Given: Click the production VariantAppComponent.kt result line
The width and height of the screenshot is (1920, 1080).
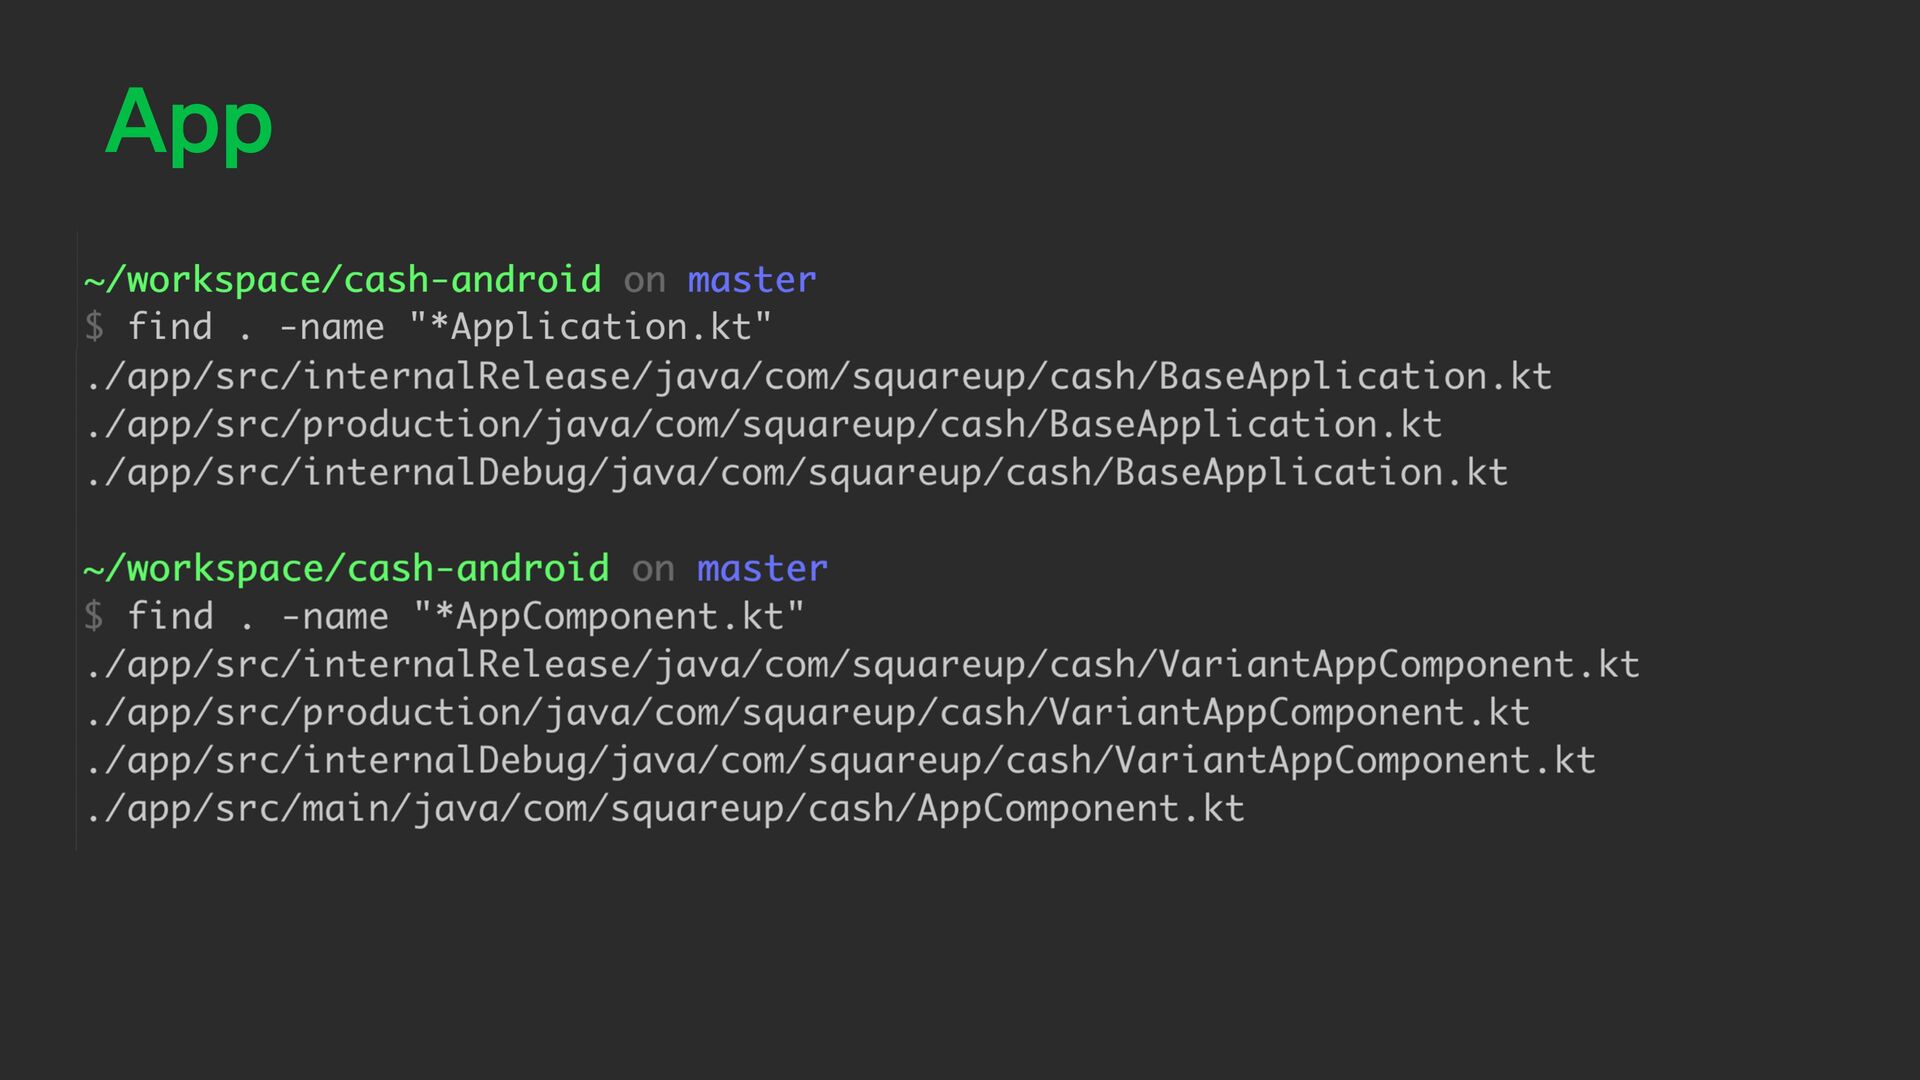Looking at the screenshot, I should coord(807,712).
